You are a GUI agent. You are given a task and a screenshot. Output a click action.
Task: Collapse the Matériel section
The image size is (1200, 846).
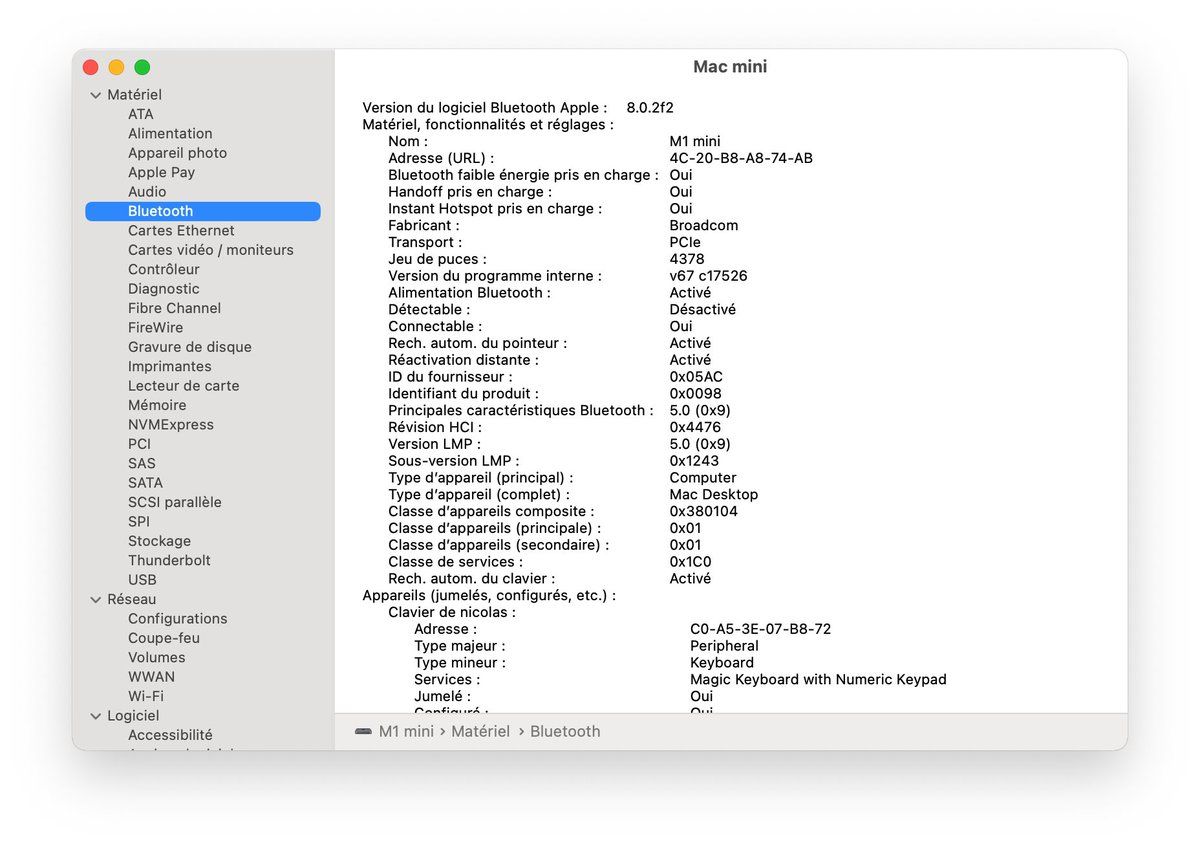click(x=96, y=96)
